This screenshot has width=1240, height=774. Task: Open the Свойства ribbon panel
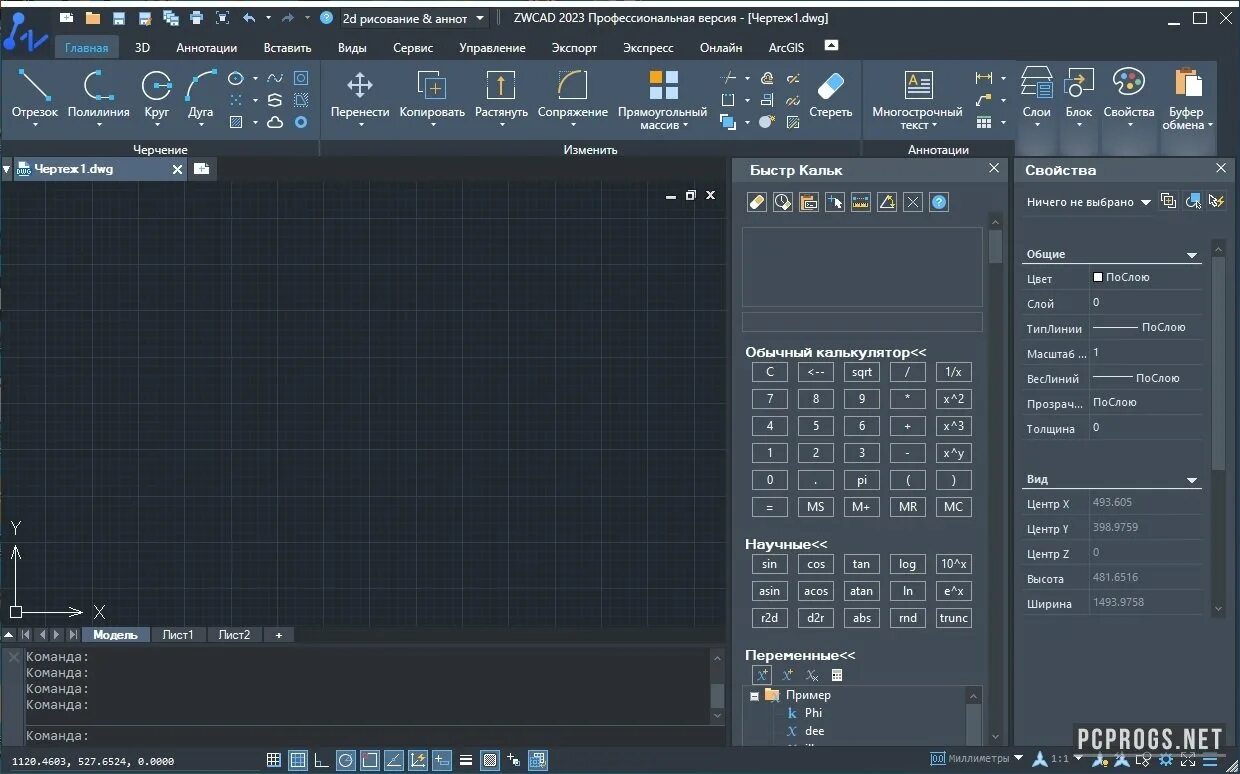[x=1129, y=97]
